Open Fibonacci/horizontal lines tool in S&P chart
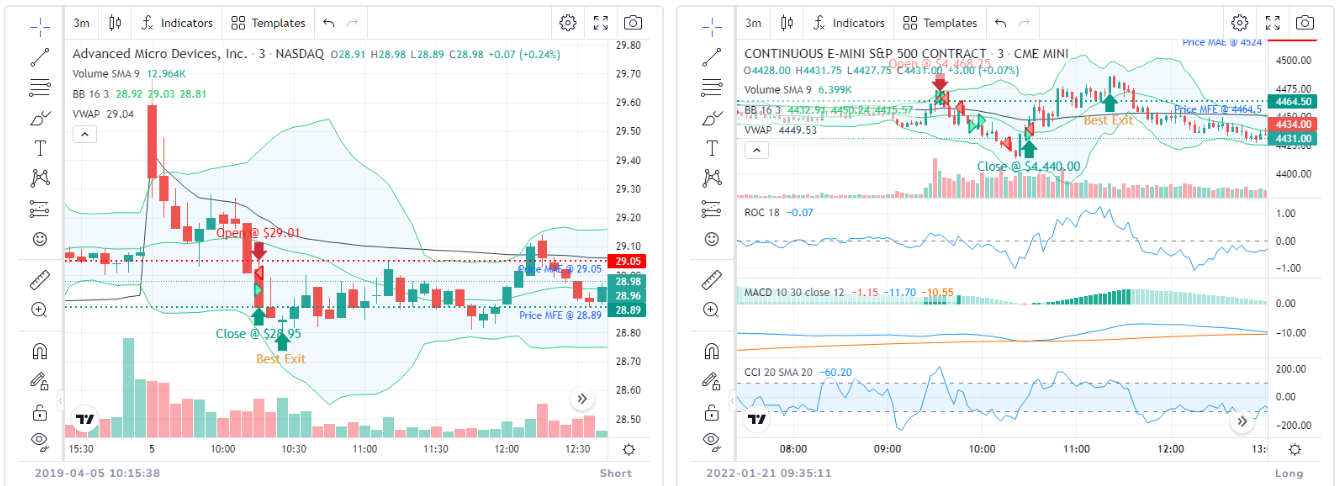This screenshot has height=486, width=1339. click(712, 87)
